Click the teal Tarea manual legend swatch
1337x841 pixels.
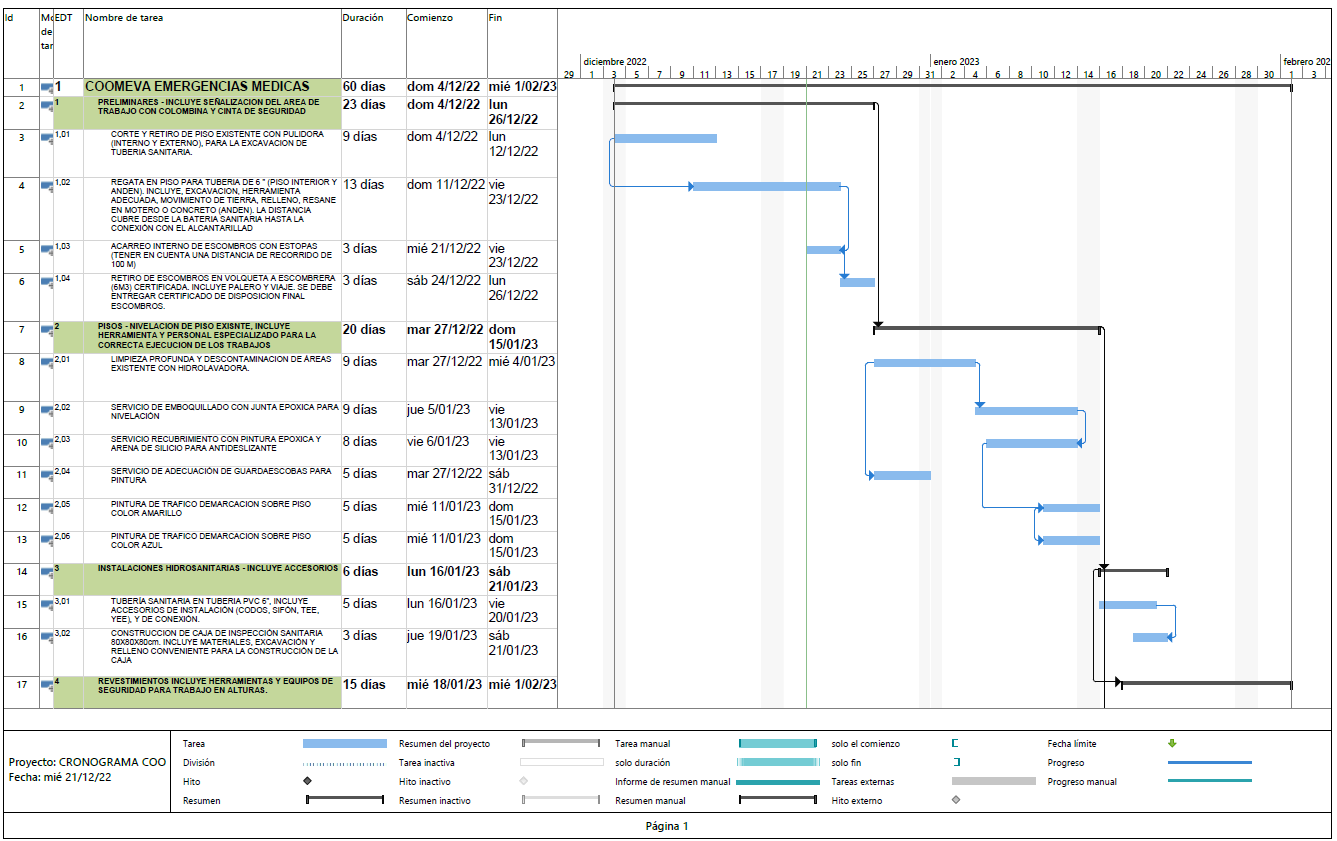[x=778, y=743]
